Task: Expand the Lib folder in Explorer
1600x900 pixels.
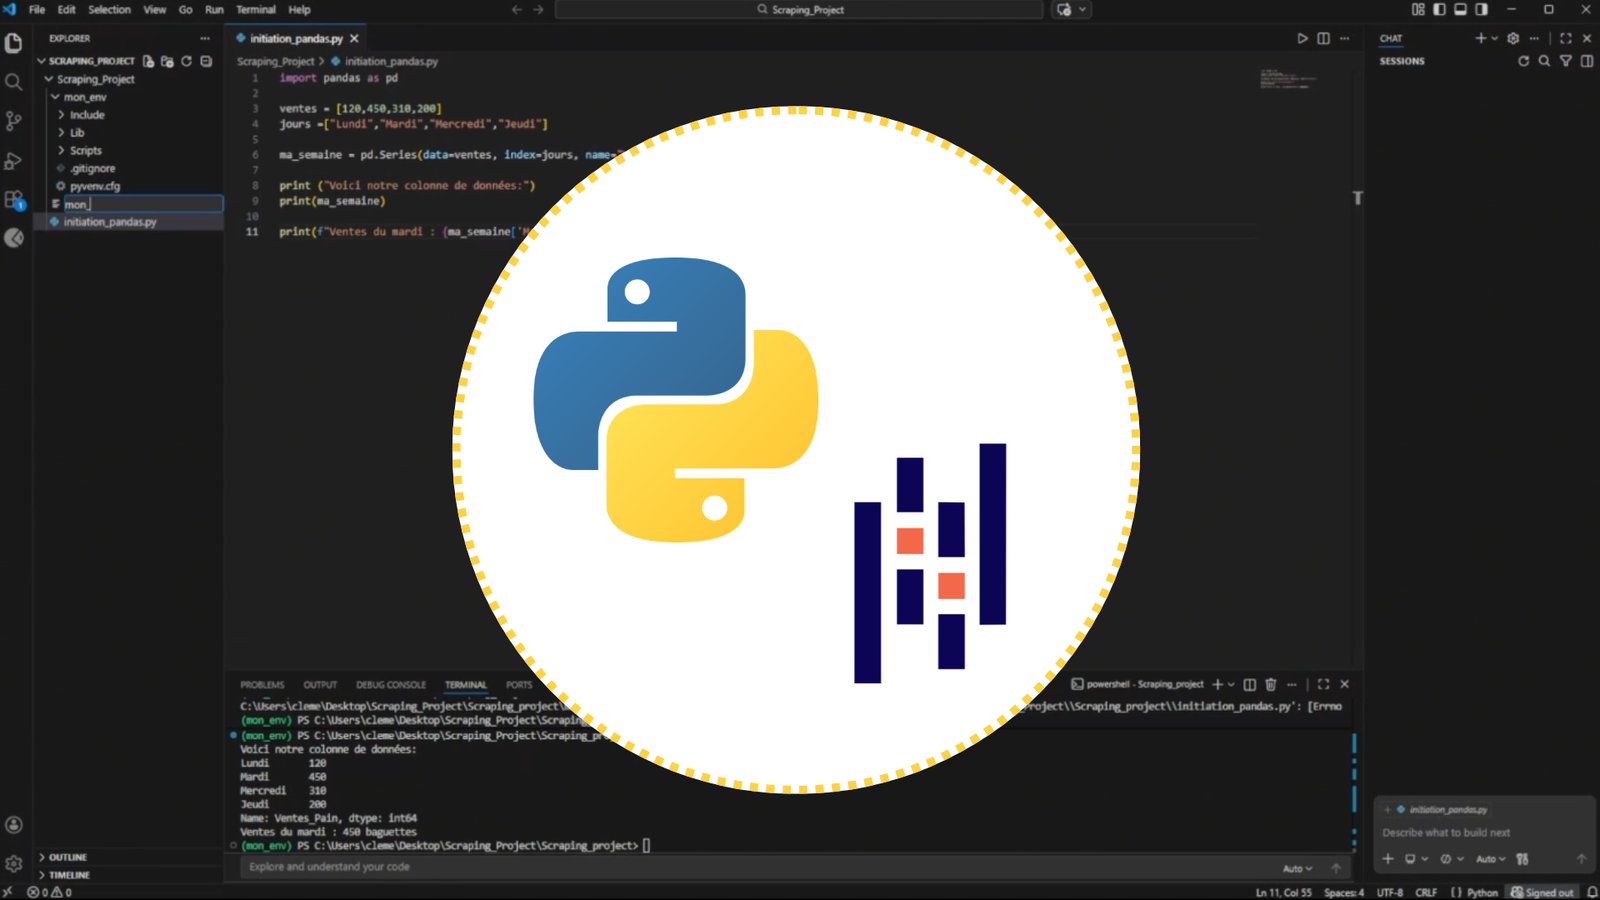Action: point(77,132)
